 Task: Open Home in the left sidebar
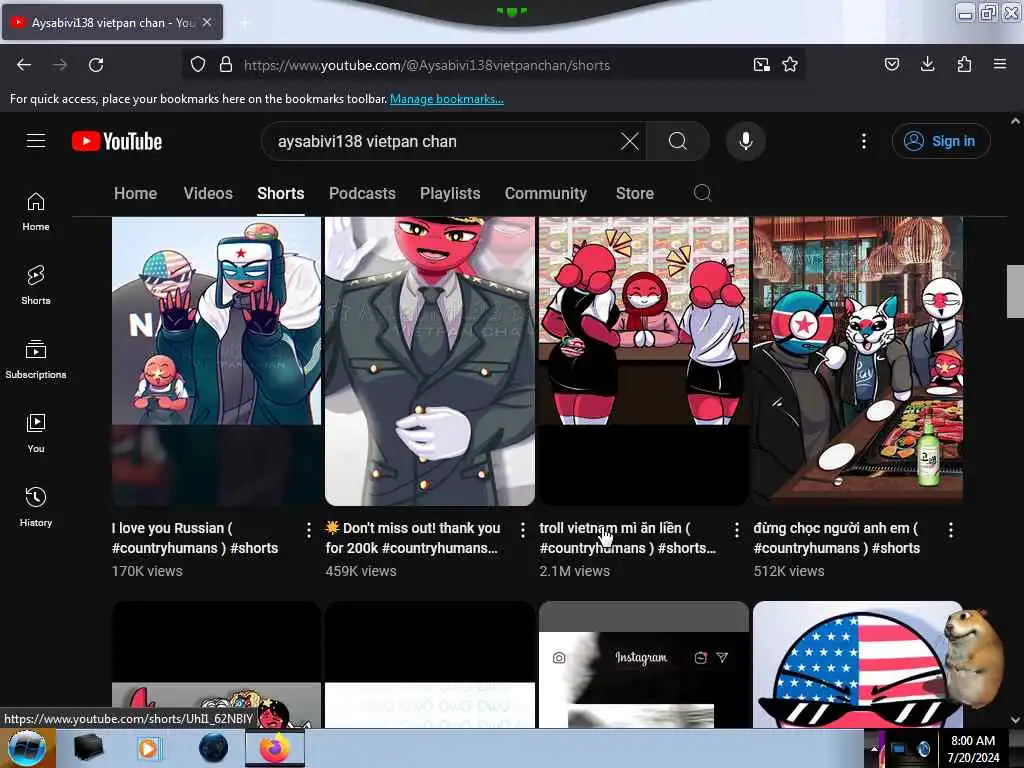(x=36, y=212)
